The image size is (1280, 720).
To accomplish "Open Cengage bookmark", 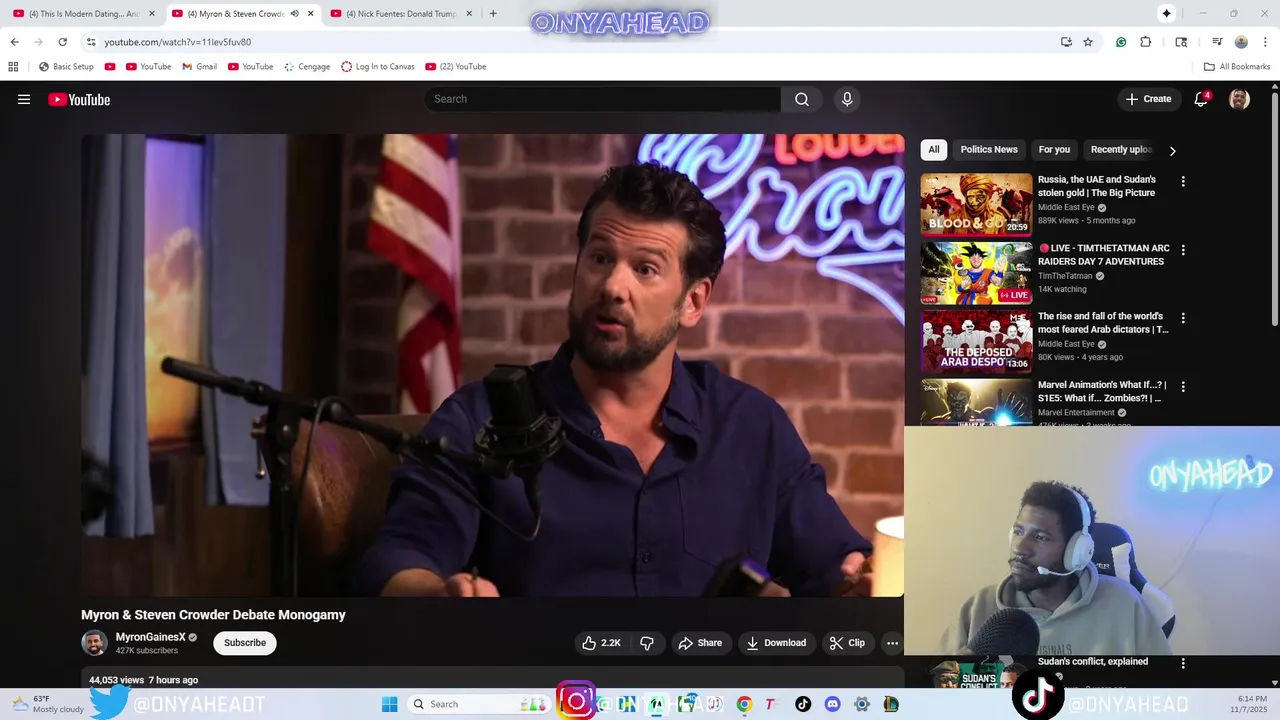I will pos(307,67).
